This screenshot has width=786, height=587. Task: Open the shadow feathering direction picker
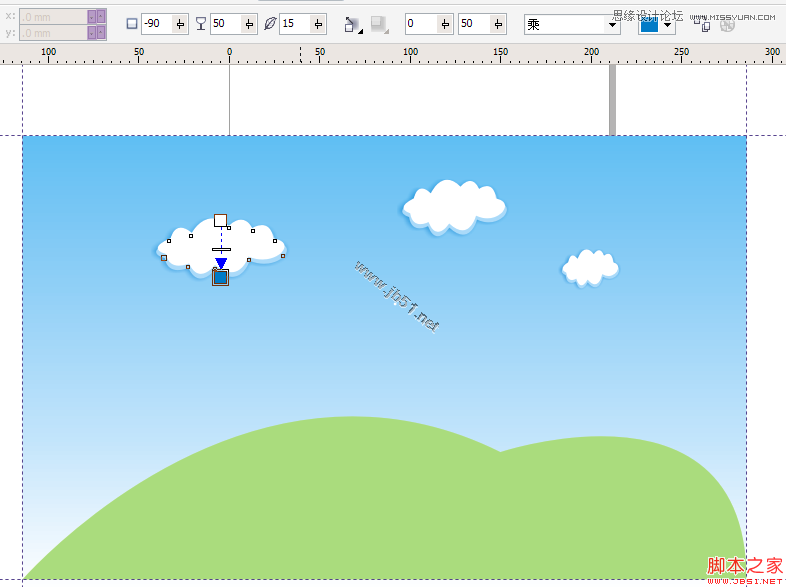point(351,24)
